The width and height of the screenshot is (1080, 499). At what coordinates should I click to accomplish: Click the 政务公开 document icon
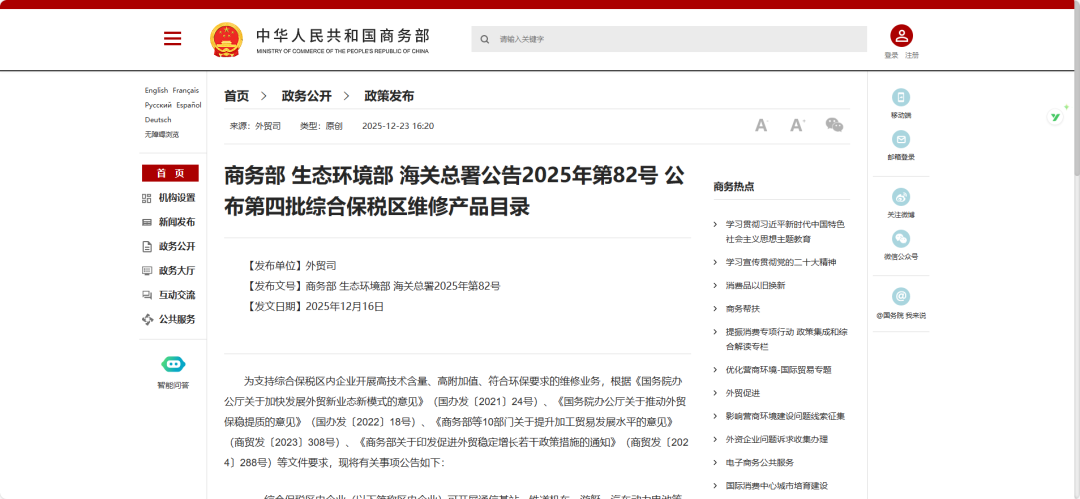point(146,247)
